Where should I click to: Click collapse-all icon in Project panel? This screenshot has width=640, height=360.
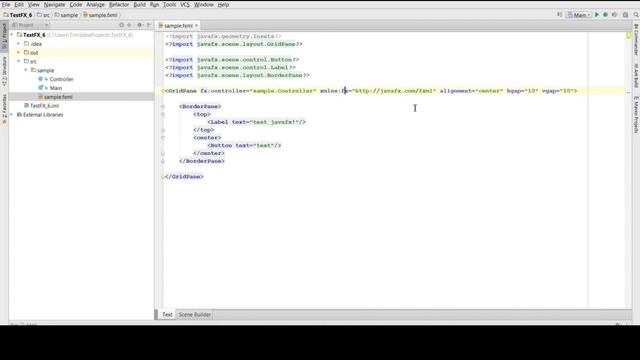pos(129,25)
